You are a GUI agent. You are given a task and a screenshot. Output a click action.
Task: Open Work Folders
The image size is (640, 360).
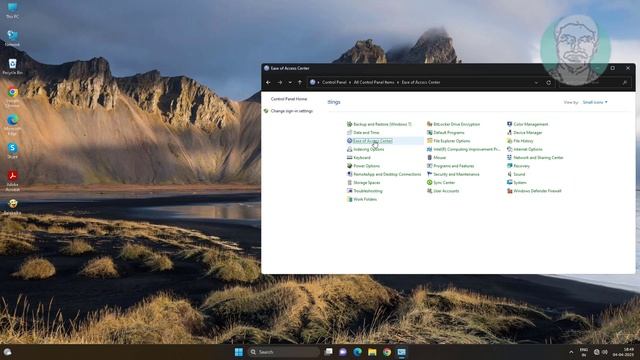tap(362, 200)
